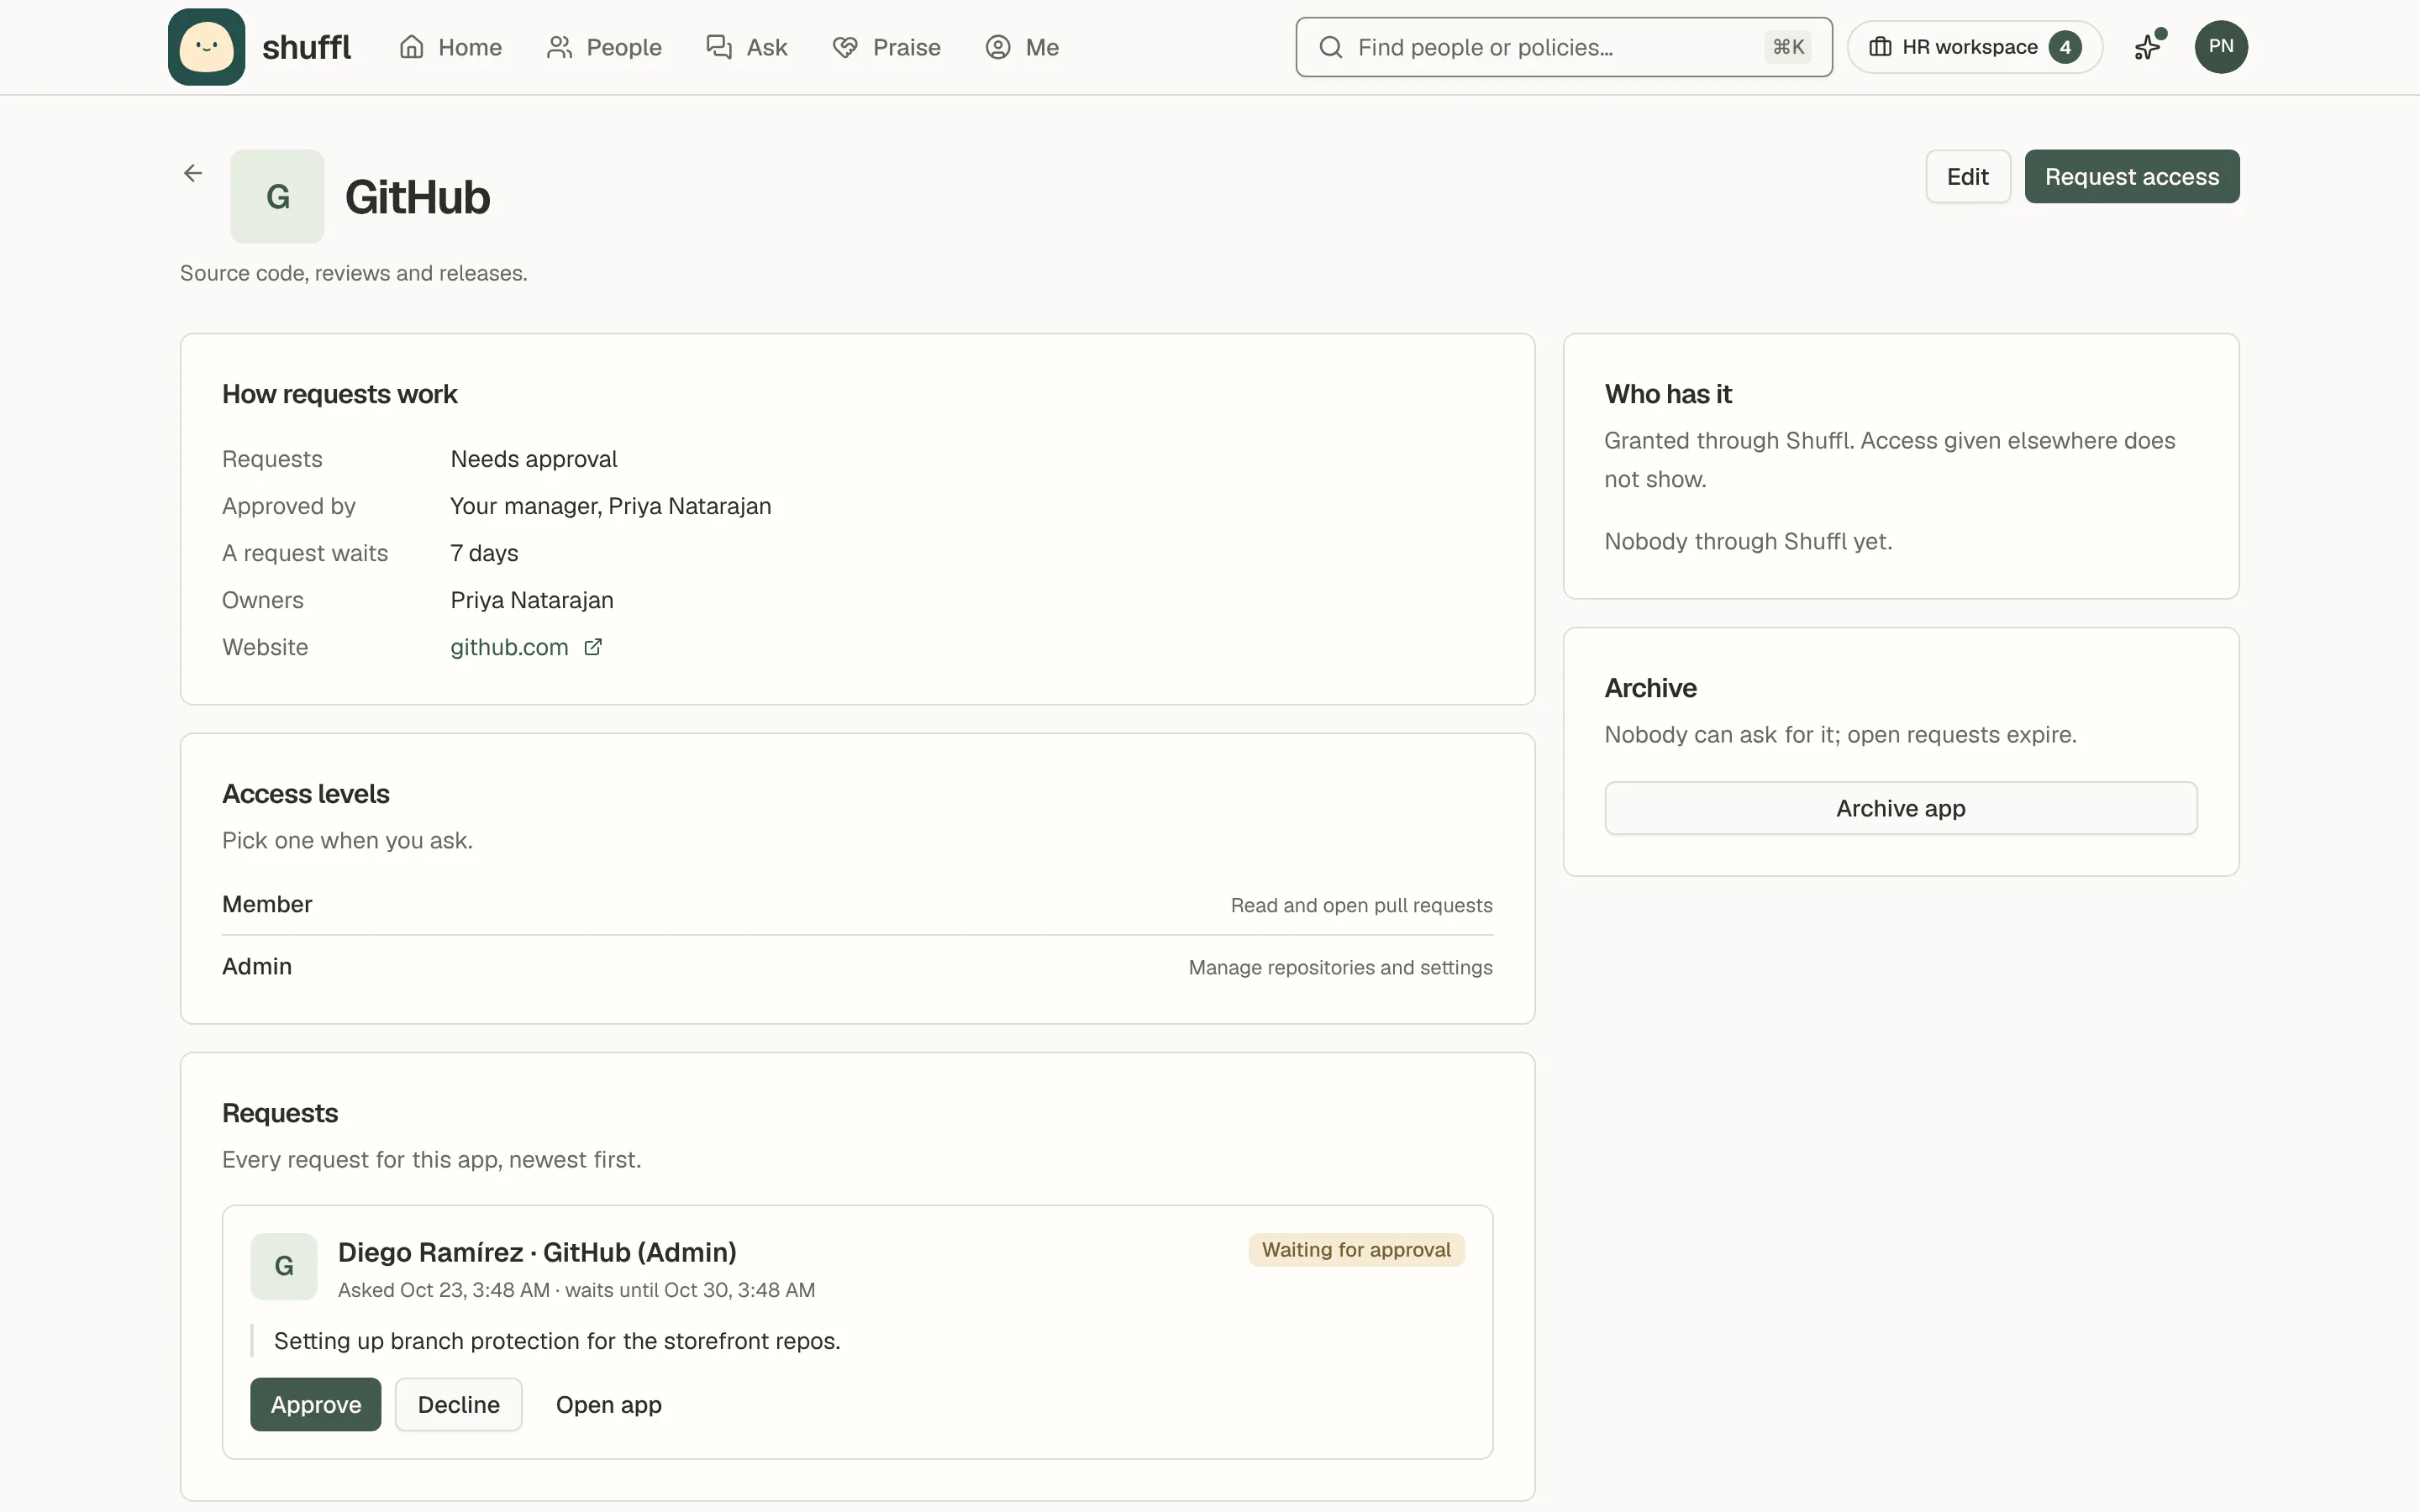Image resolution: width=2420 pixels, height=1512 pixels.
Task: Switch to the Me tab
Action: click(x=1022, y=47)
